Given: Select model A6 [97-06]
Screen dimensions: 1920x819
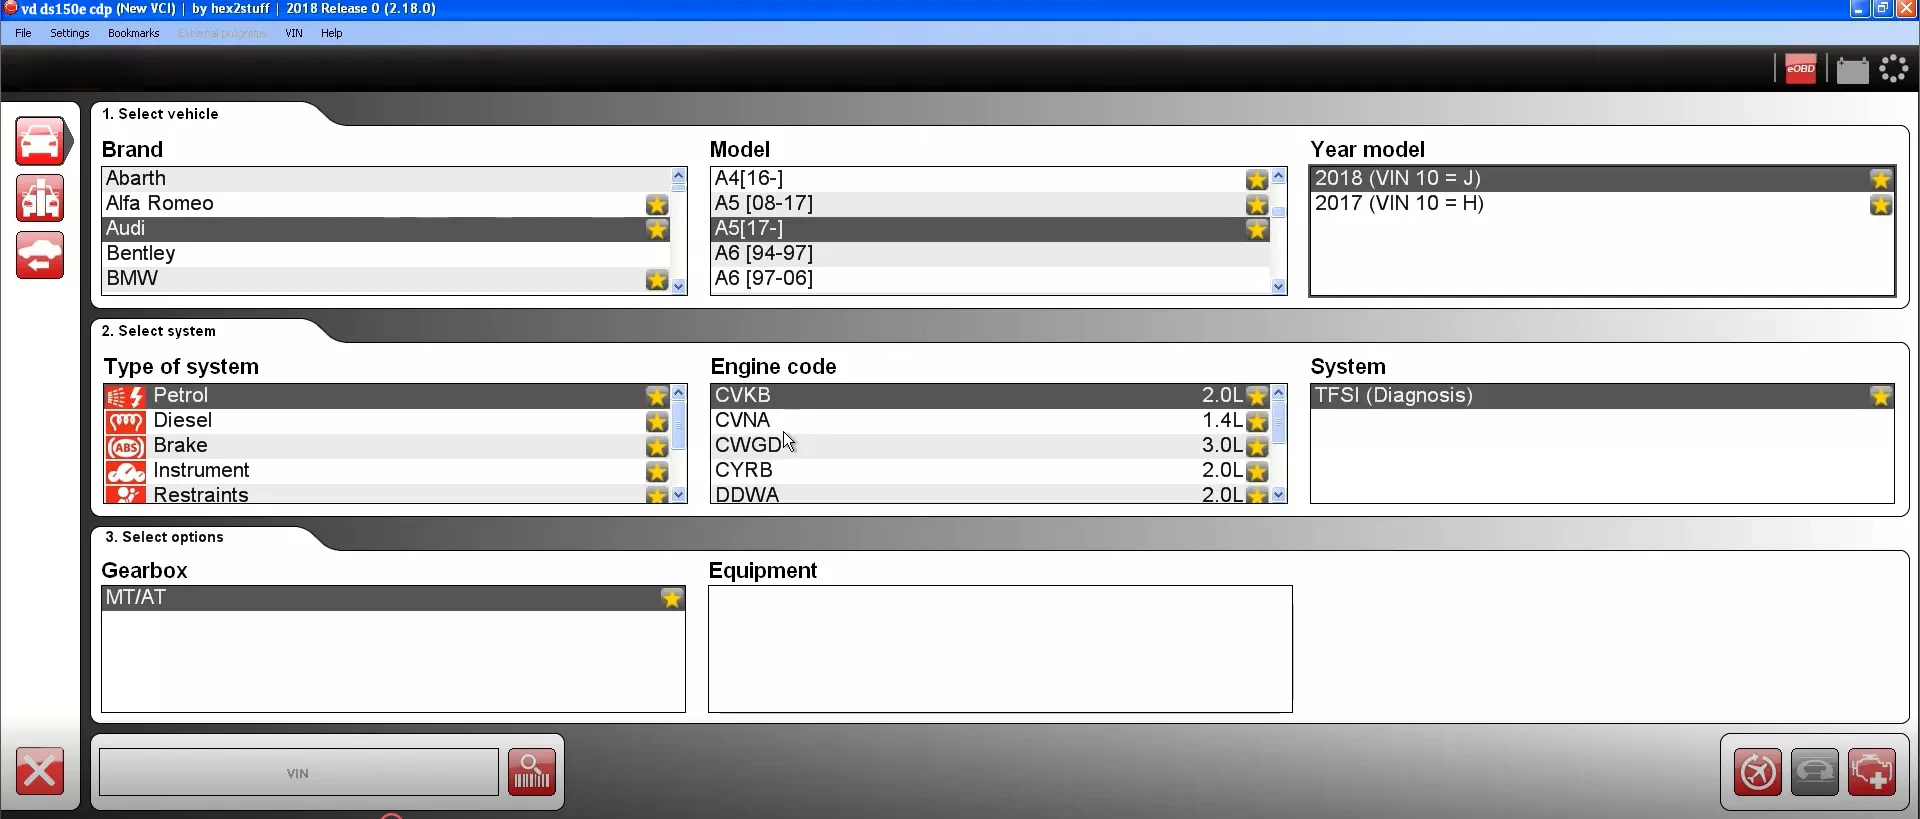Looking at the screenshot, I should pyautogui.click(x=990, y=279).
